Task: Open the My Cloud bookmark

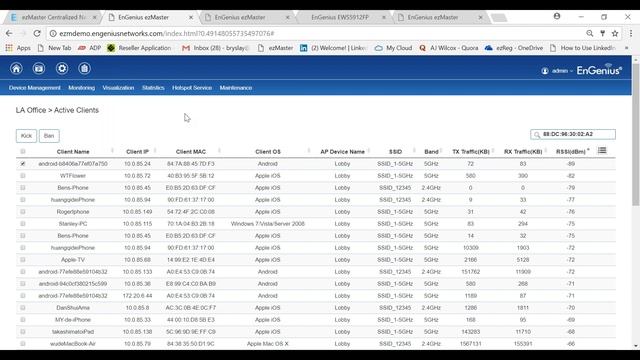Action: pyautogui.click(x=393, y=48)
